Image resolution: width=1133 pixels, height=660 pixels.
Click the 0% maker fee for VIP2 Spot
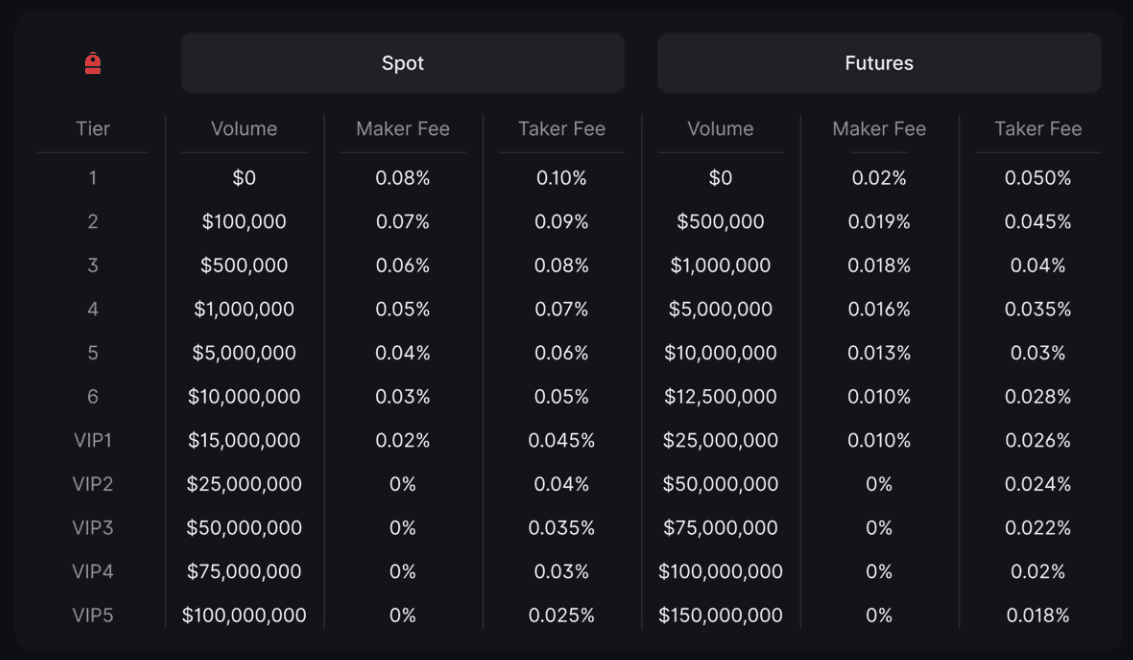click(x=402, y=484)
